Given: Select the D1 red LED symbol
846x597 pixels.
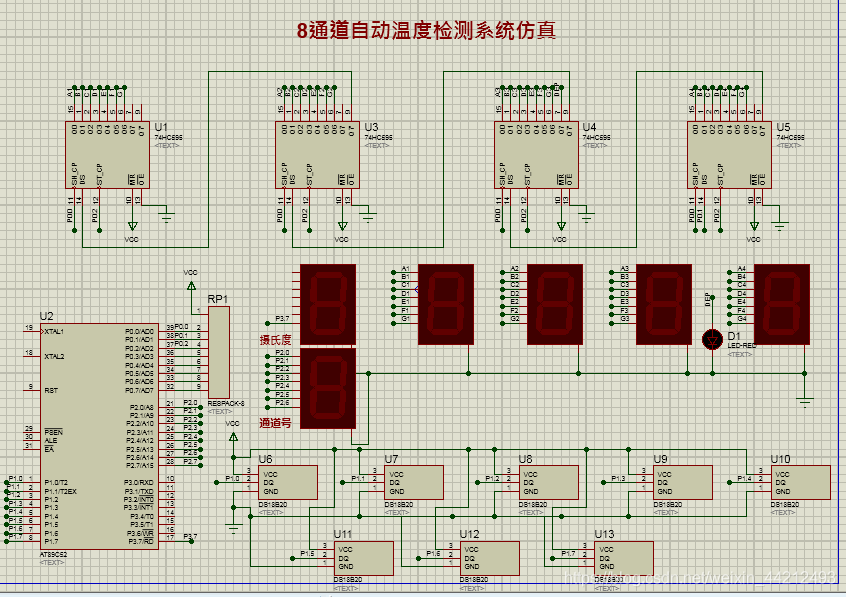Looking at the screenshot, I should coord(712,340).
